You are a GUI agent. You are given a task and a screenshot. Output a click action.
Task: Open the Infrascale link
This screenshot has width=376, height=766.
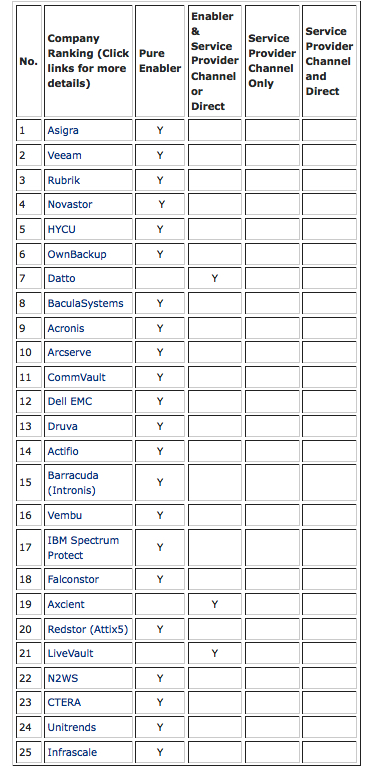click(x=72, y=752)
